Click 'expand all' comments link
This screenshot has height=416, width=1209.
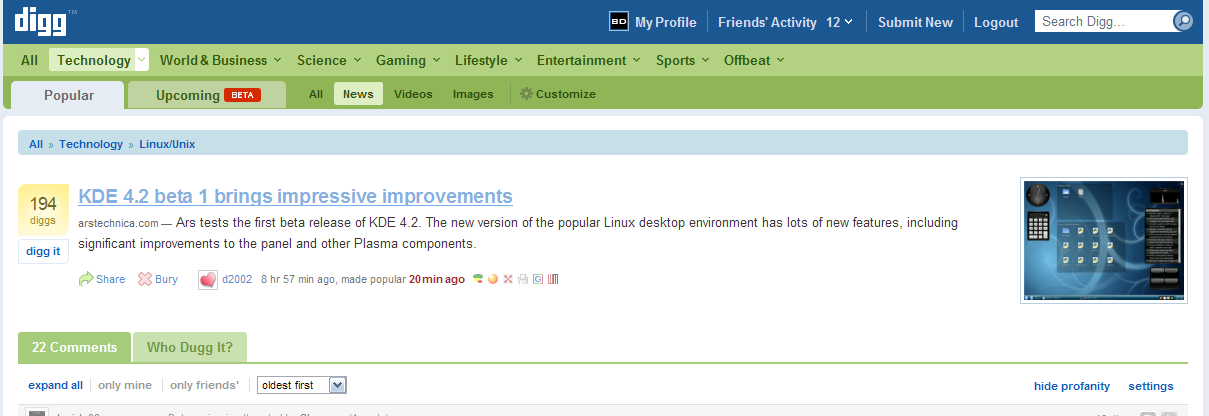pos(56,385)
